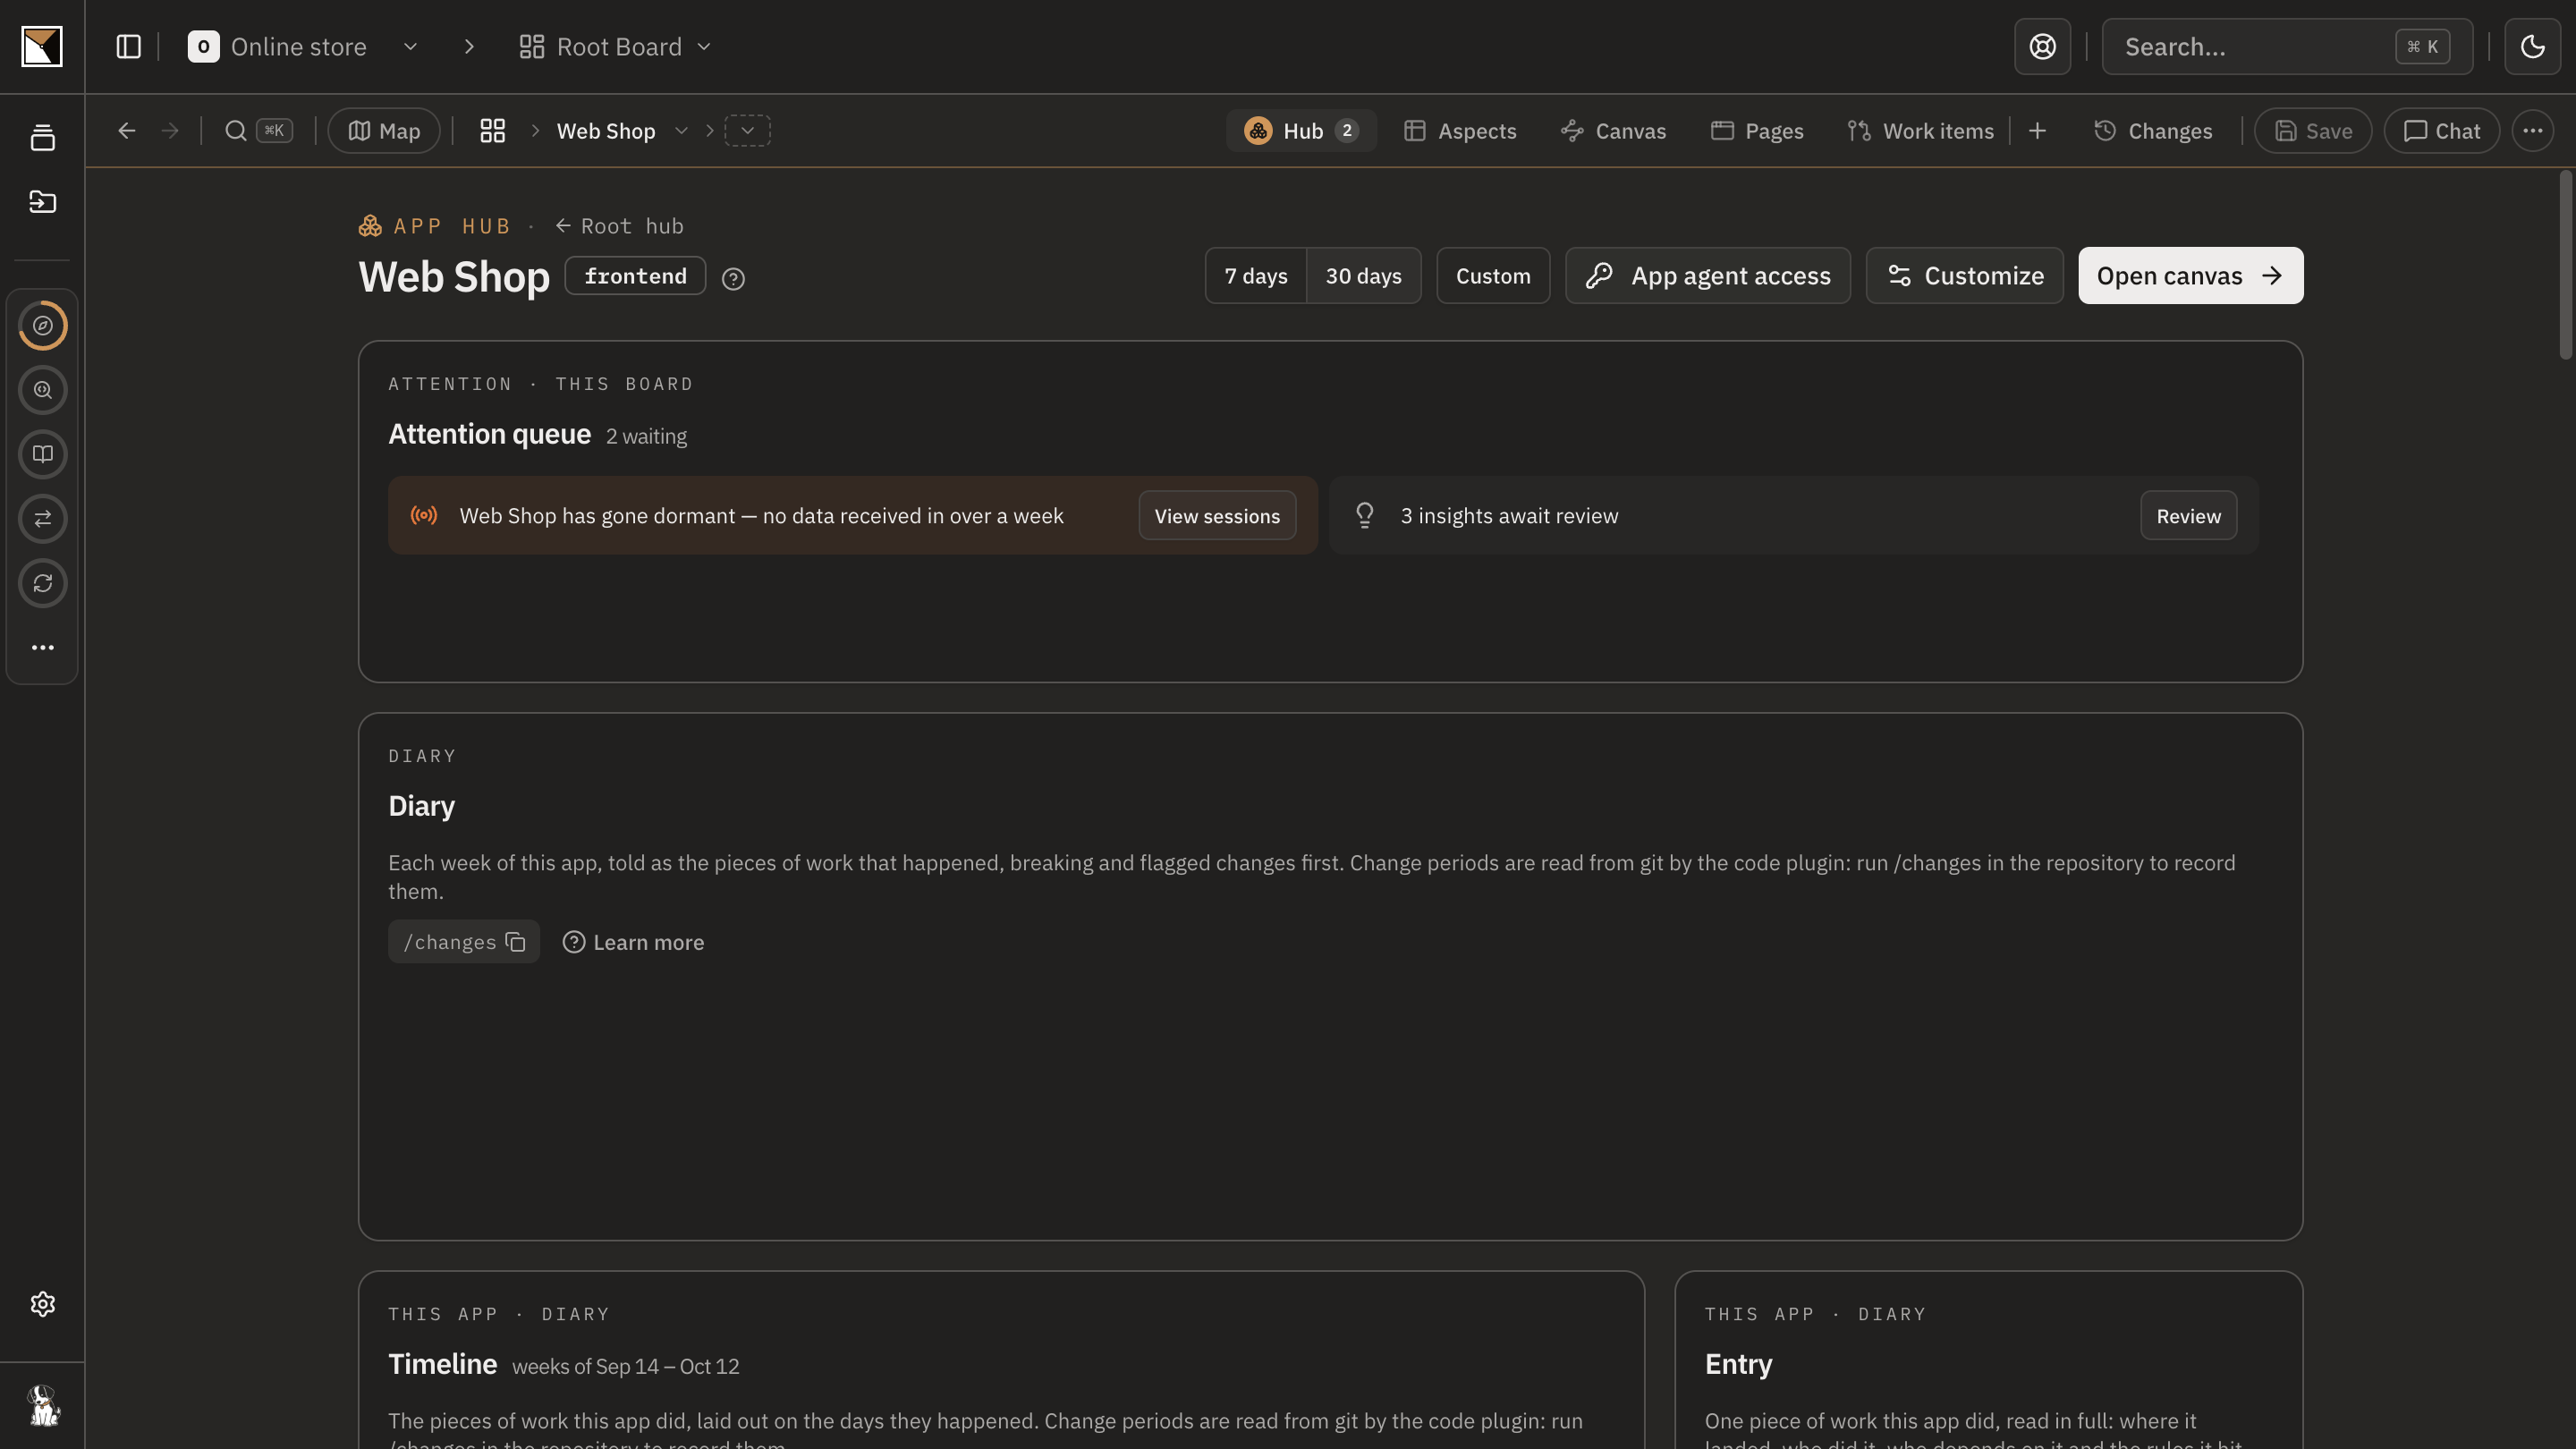
Task: Select the compass icon in left rail
Action: [43, 326]
